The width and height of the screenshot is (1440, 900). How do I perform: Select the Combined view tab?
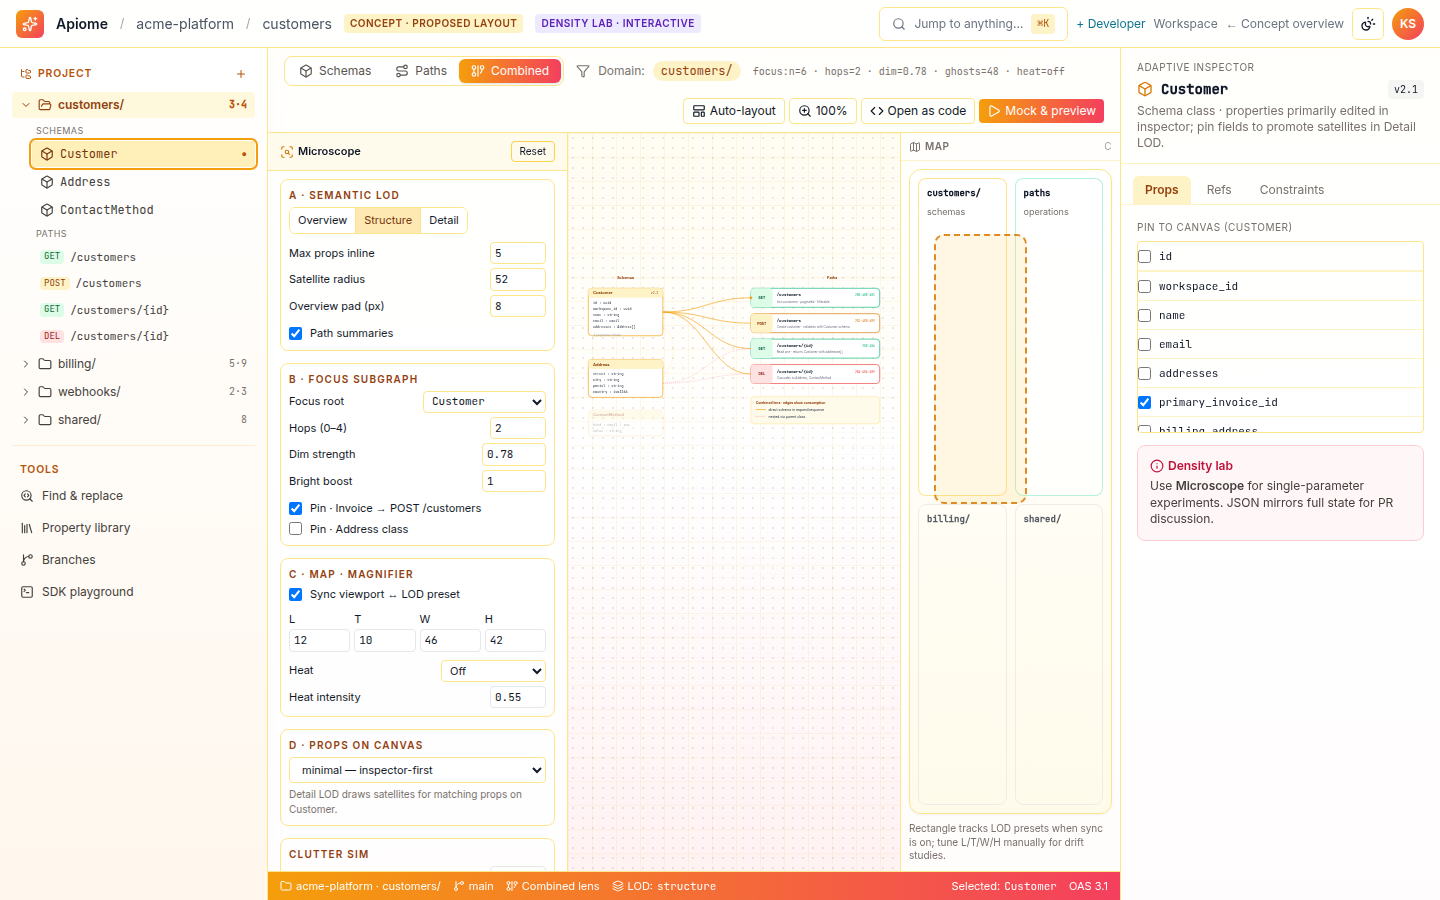(510, 71)
